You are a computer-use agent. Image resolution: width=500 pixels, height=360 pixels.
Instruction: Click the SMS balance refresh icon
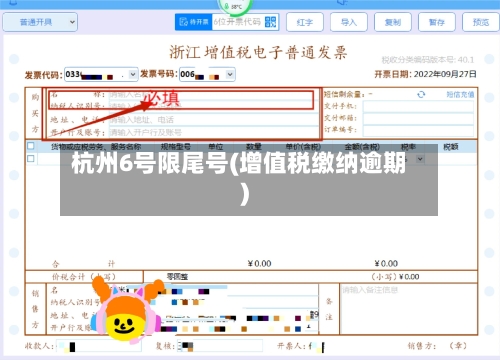pos(421,95)
